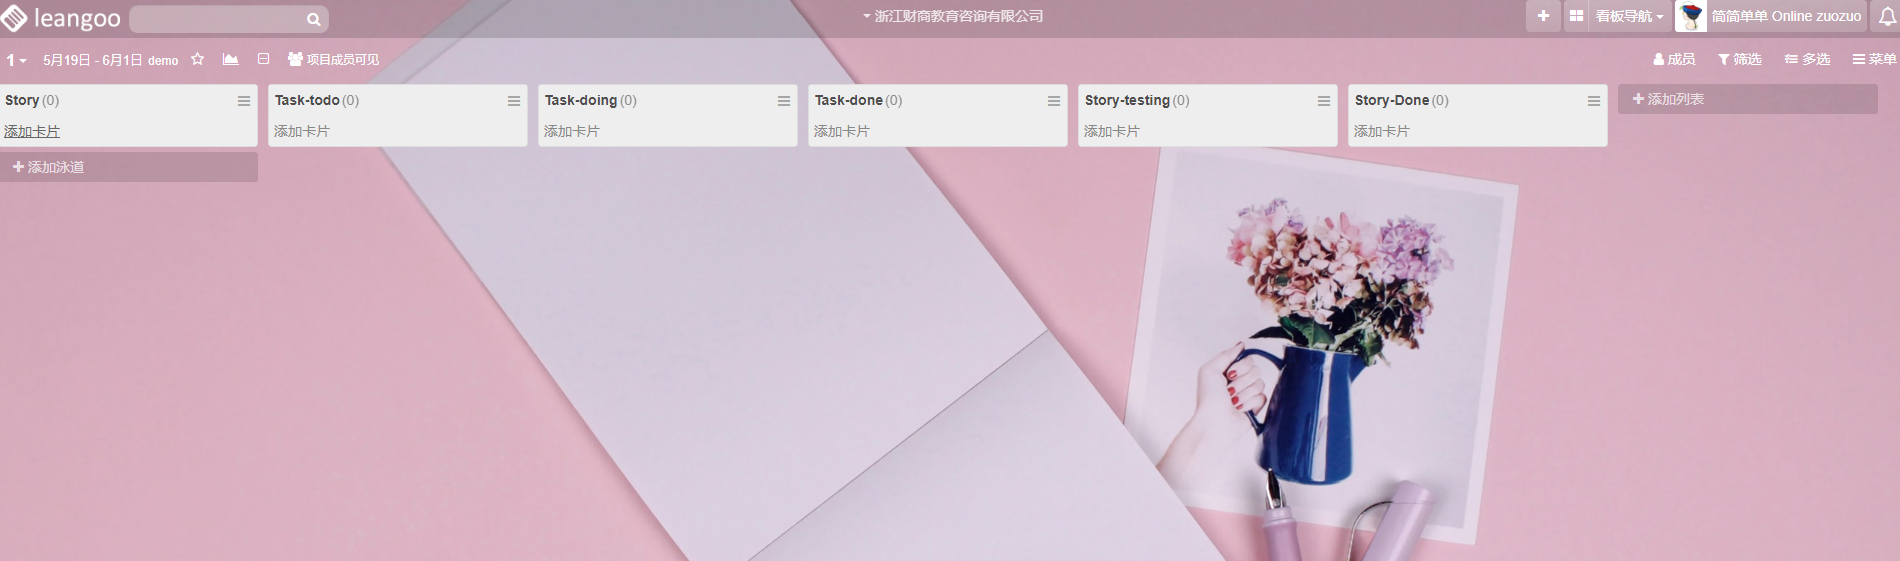Screen dimensions: 1900x561
Task: Open the Task-todo list menu icon
Action: click(514, 101)
